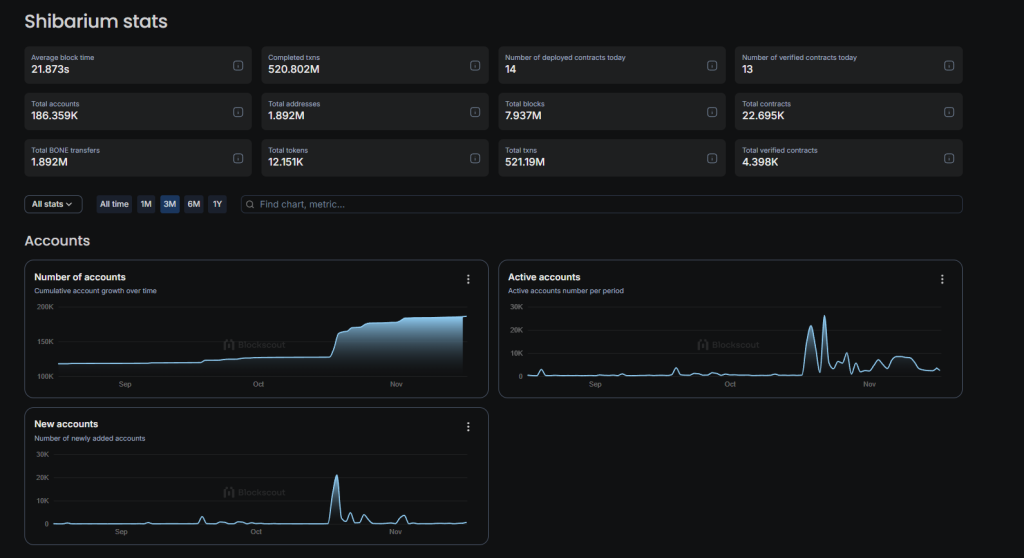The width and height of the screenshot is (1024, 558).
Task: Open the New accounts chart title
Action: click(x=66, y=424)
